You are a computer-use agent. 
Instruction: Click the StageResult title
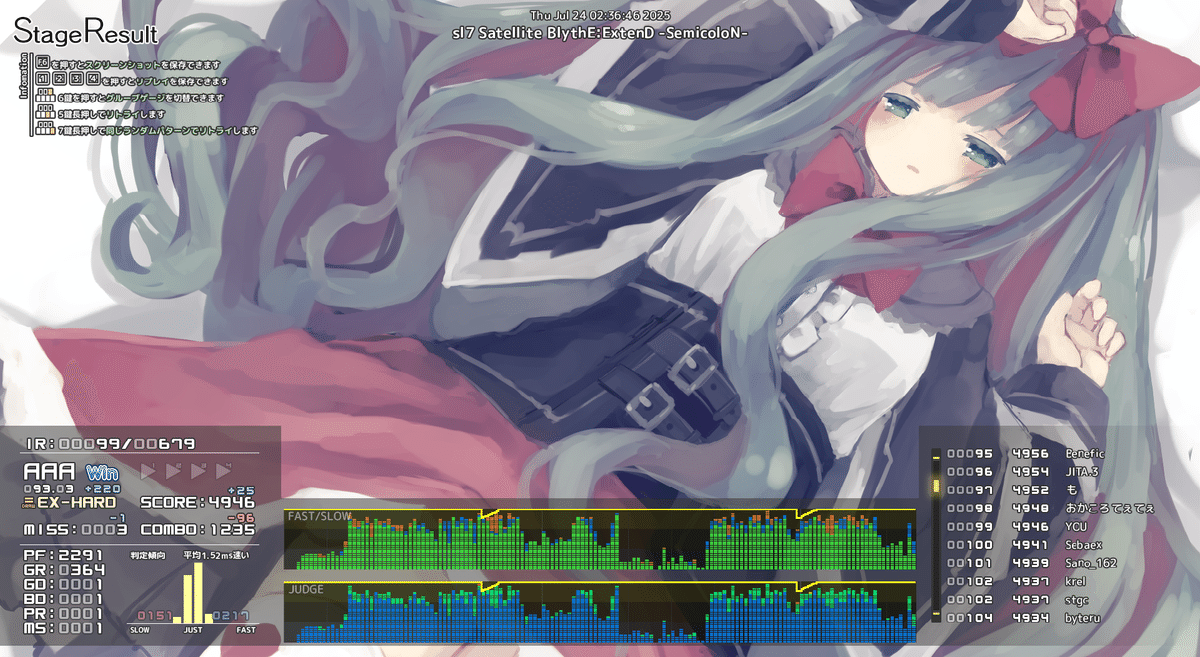86,33
